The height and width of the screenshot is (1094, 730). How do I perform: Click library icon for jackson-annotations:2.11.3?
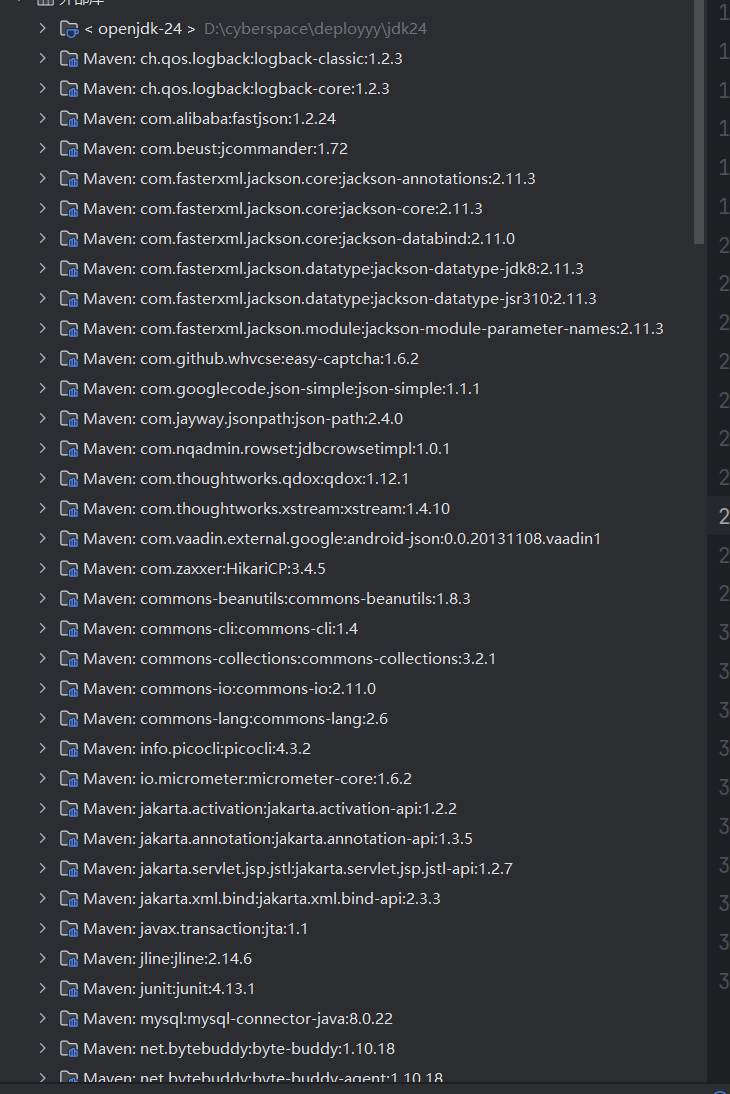tap(69, 179)
